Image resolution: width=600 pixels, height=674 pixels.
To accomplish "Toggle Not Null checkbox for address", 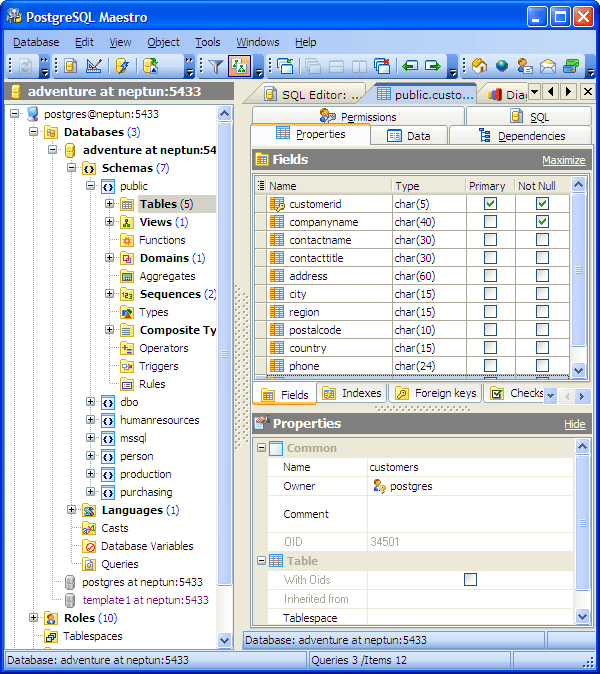I will pos(542,276).
